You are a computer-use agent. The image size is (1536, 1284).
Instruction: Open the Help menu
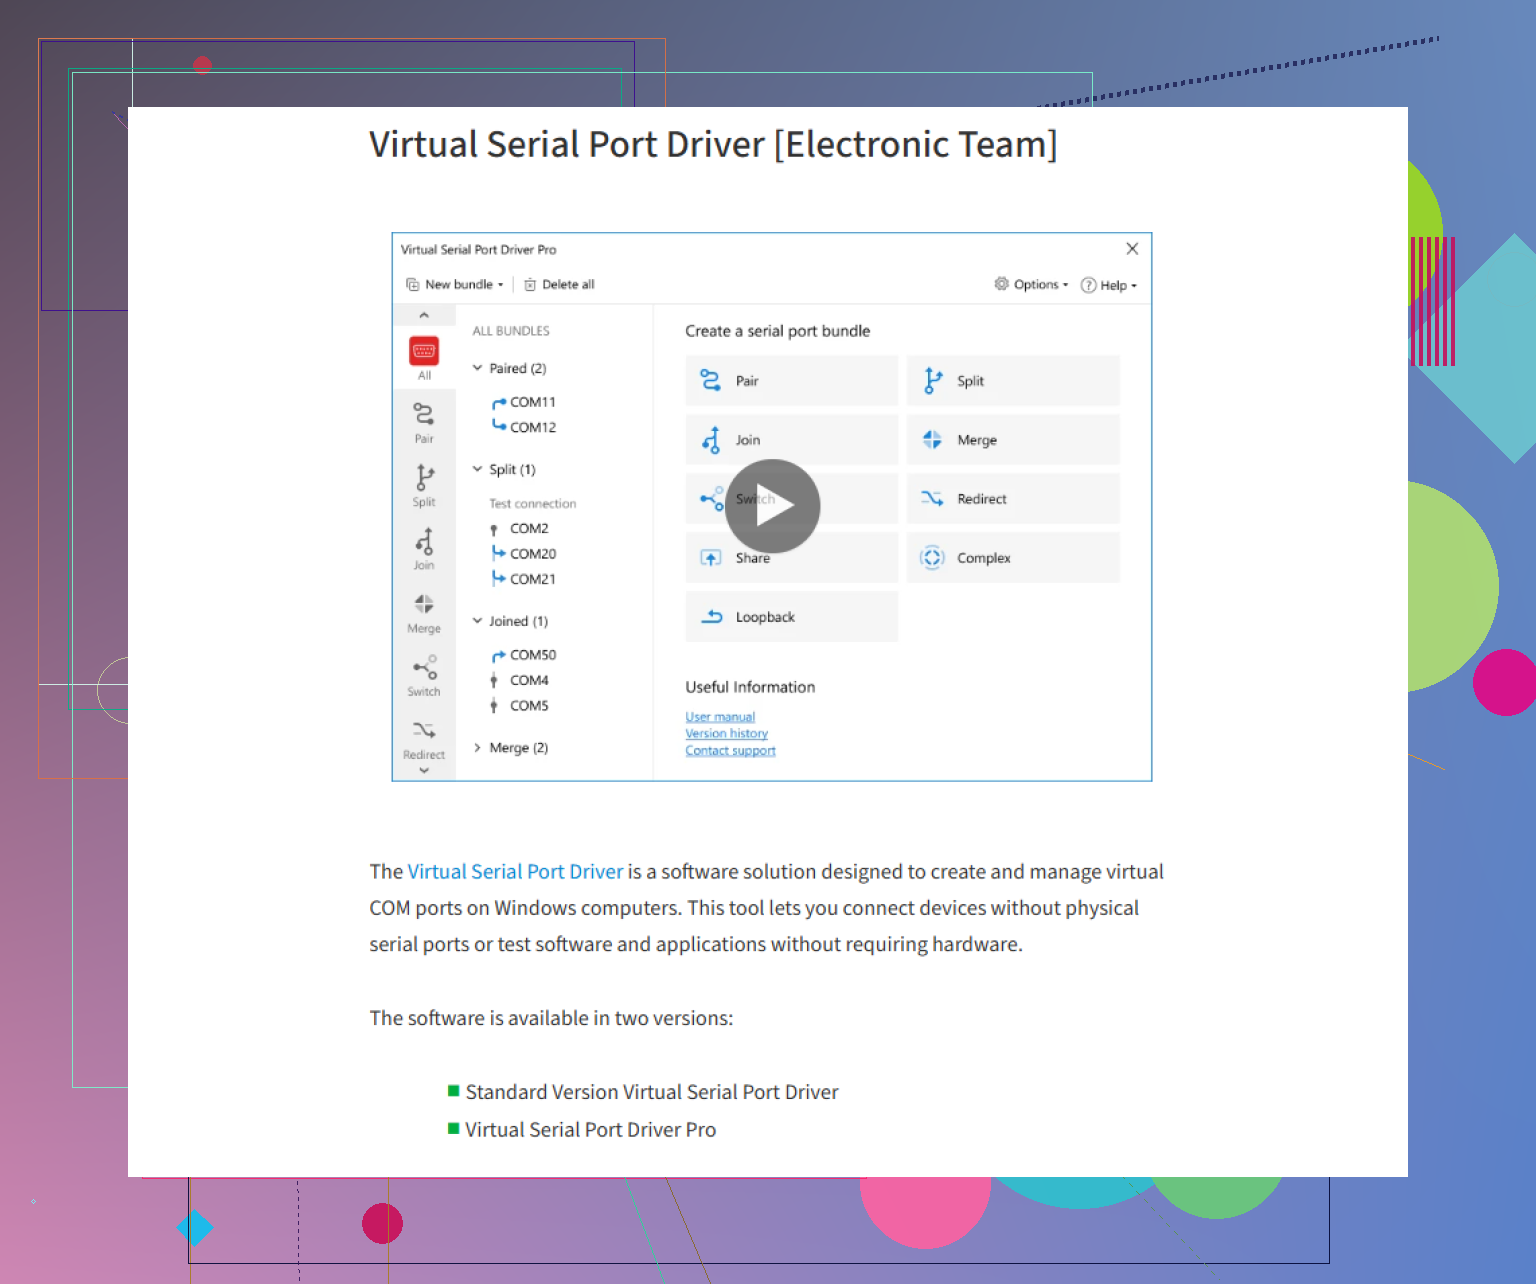coord(1109,285)
